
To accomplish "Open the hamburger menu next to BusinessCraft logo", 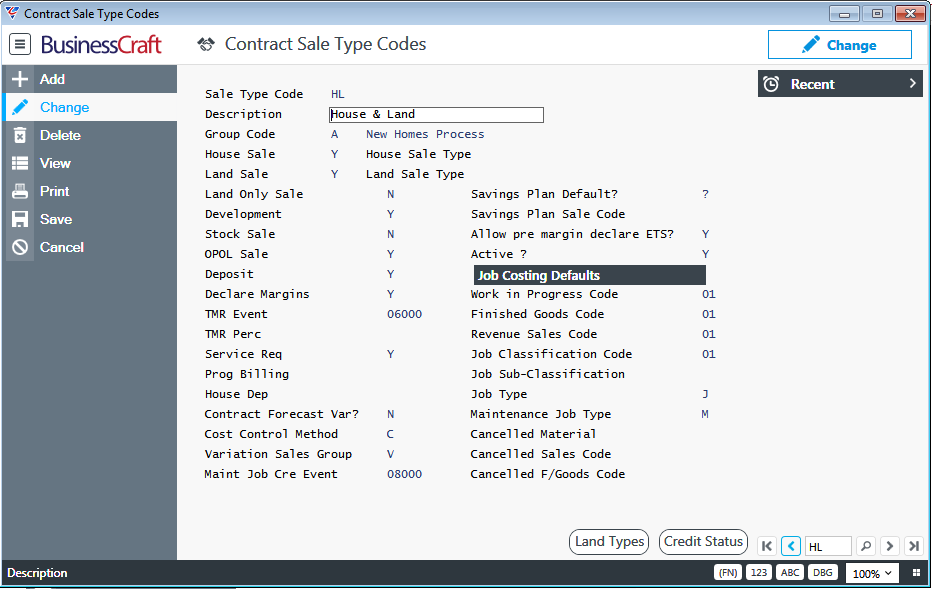I will coord(20,45).
